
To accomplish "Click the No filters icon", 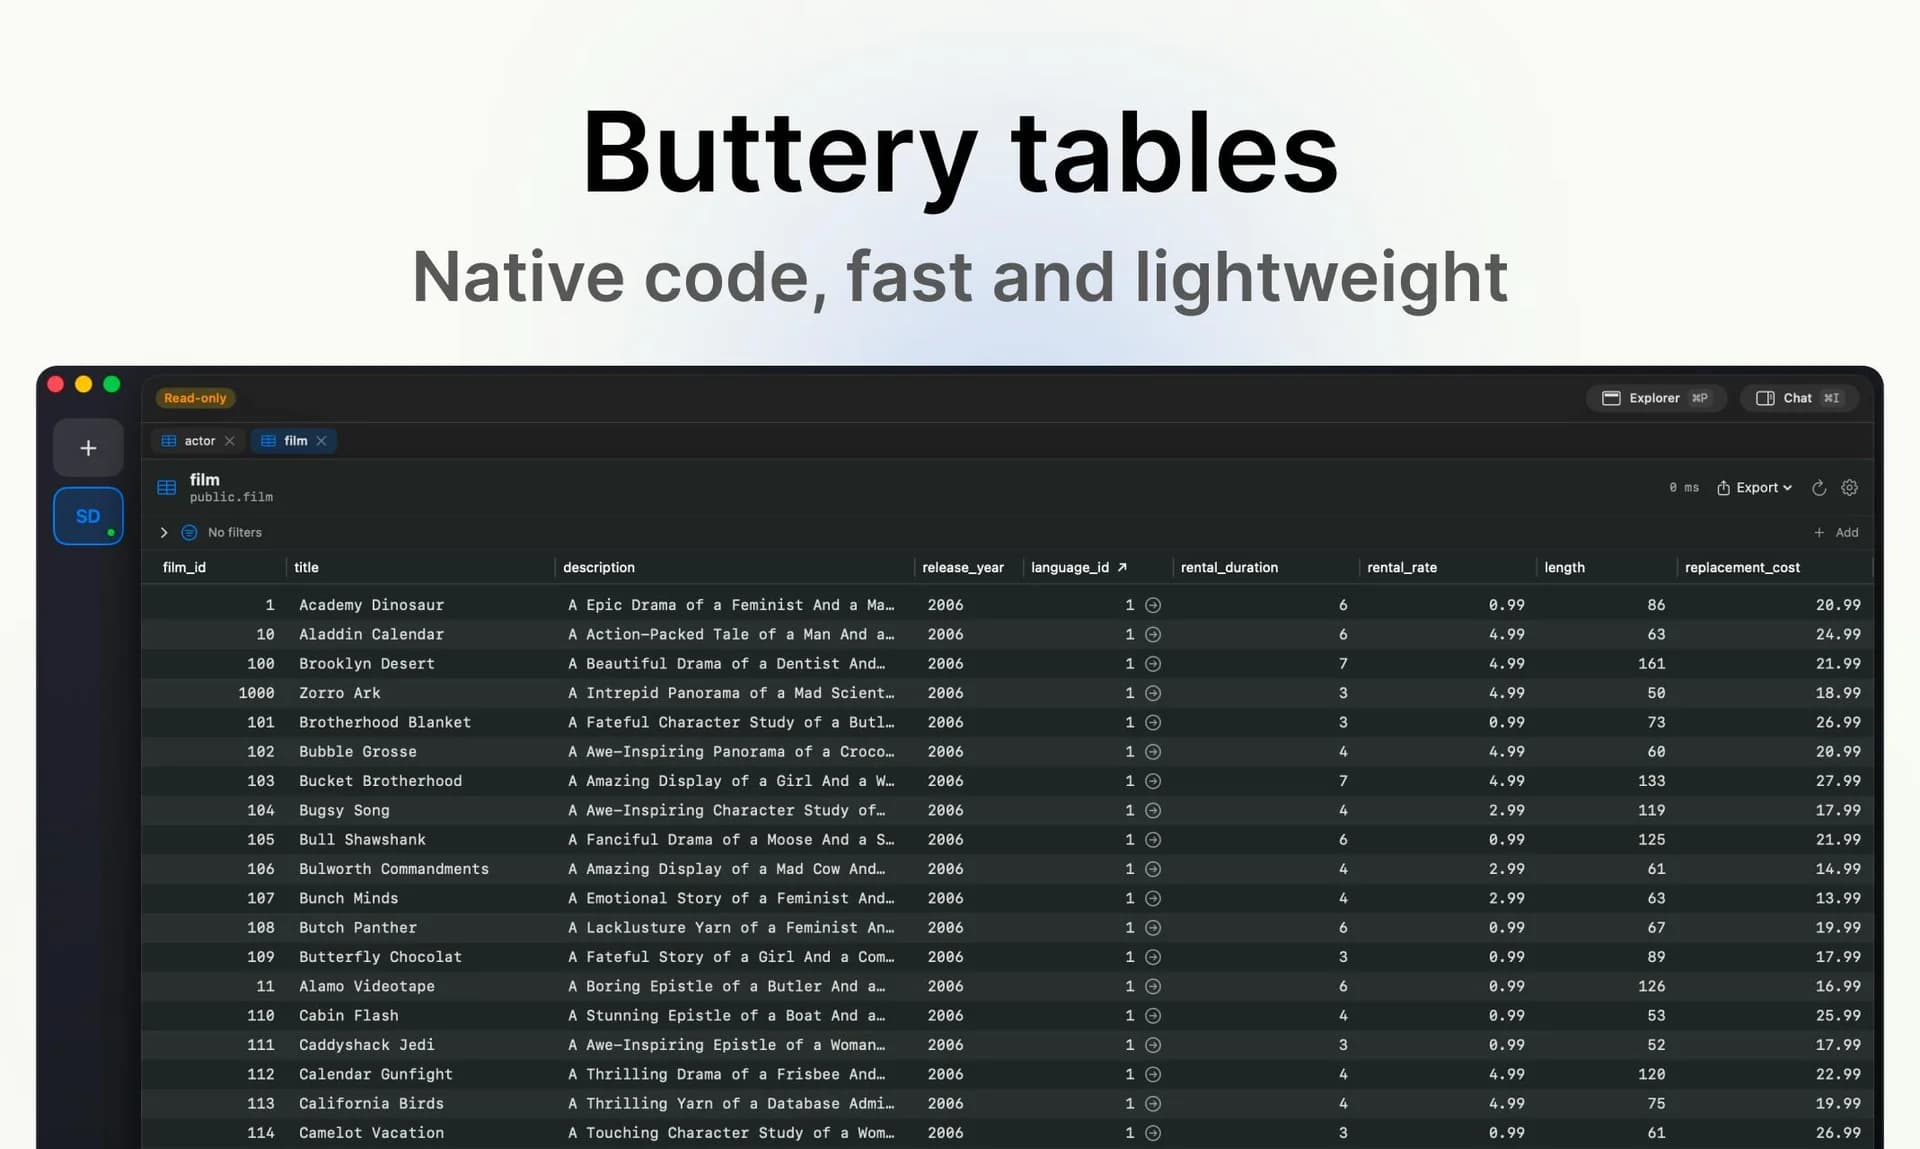I will coord(189,533).
